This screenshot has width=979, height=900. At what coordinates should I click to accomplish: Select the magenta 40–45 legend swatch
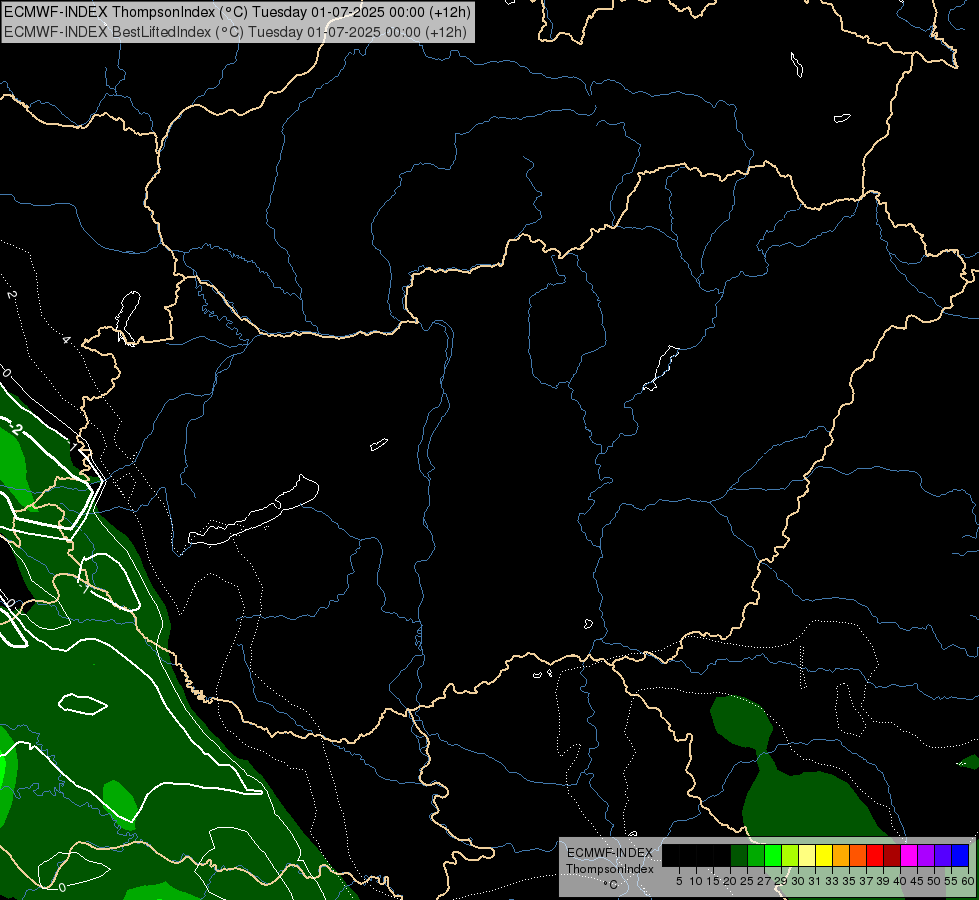click(909, 856)
